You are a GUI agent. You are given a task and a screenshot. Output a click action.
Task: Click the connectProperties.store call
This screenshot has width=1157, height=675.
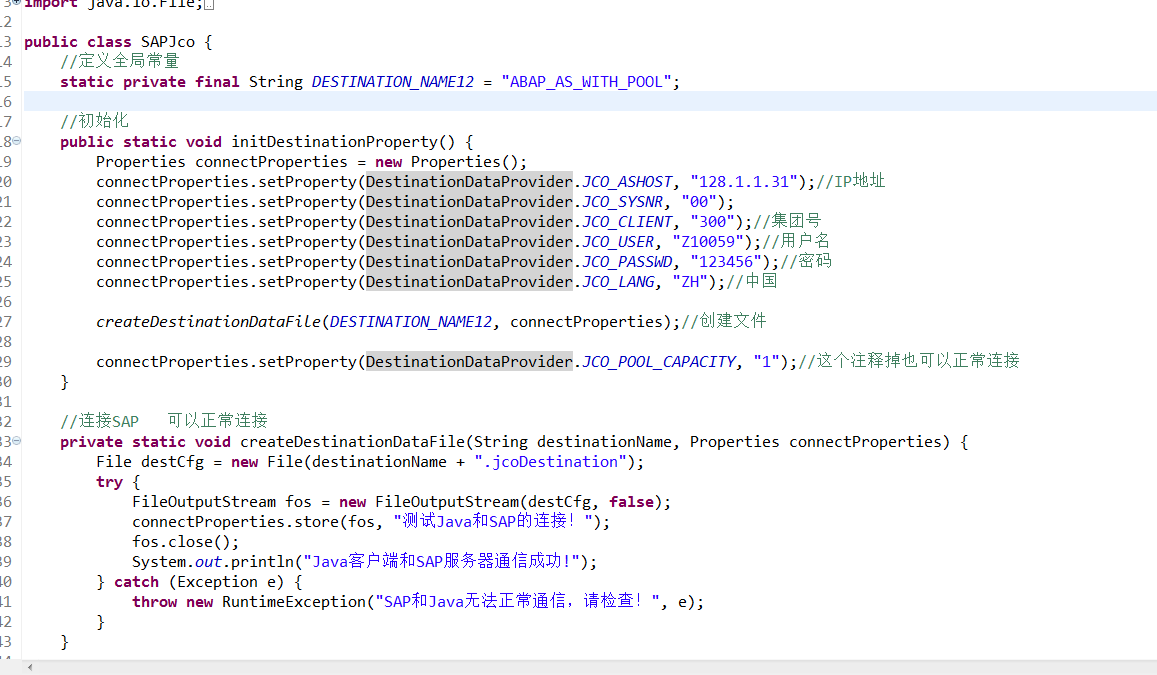371,522
